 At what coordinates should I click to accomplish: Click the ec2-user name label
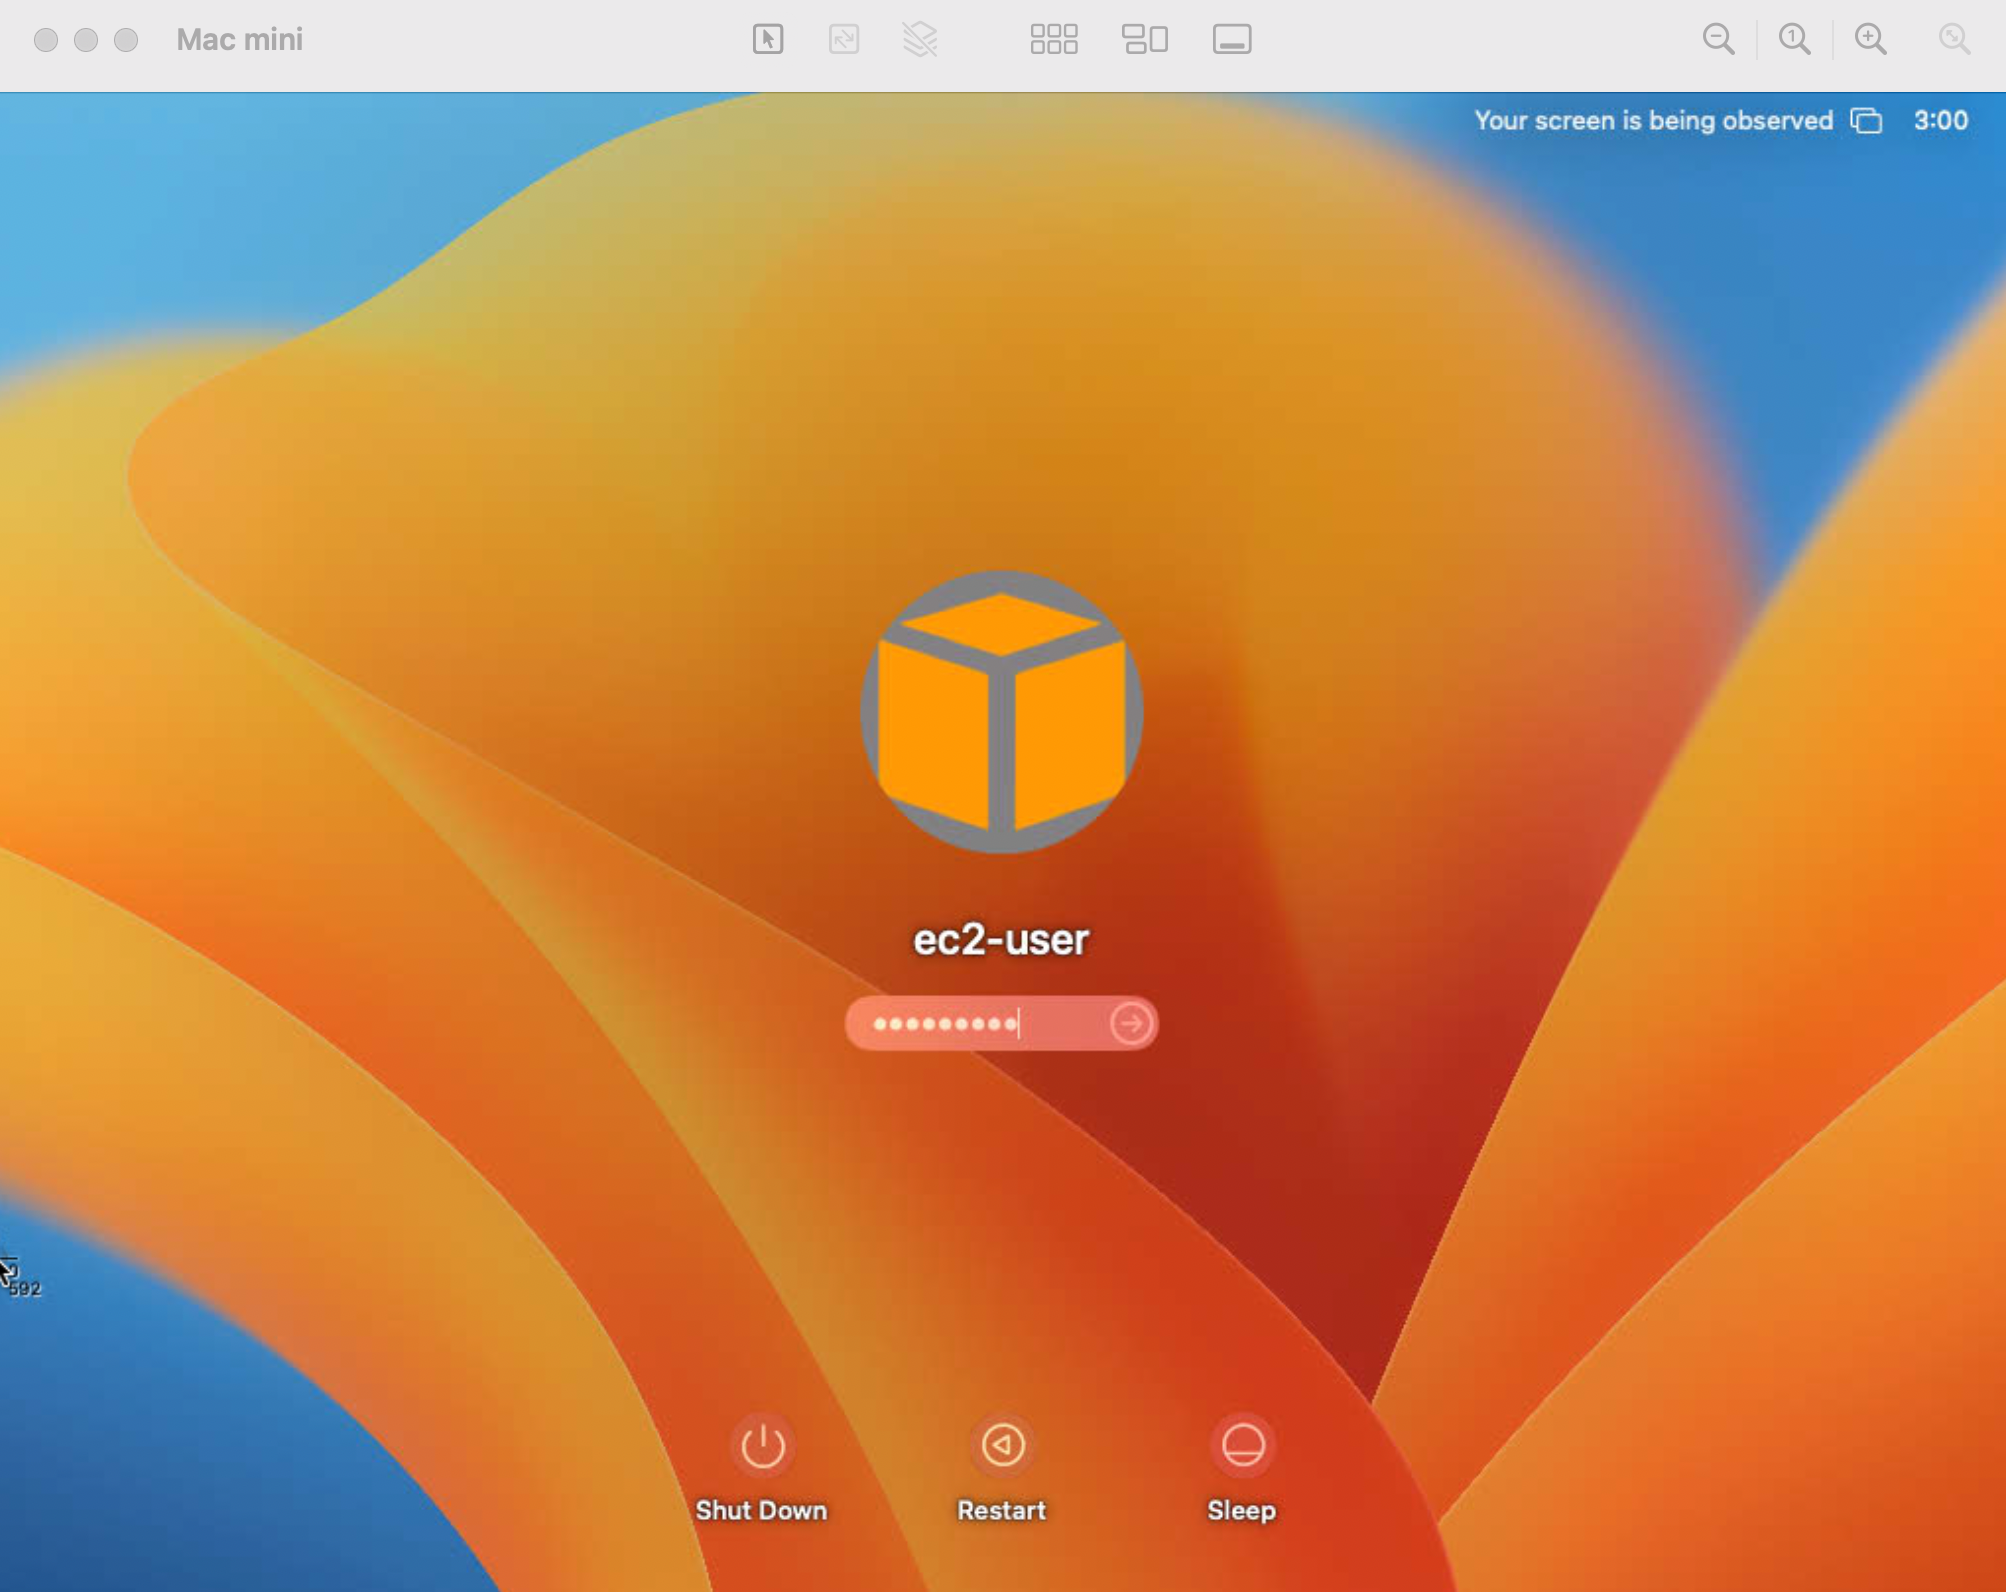[x=1001, y=939]
